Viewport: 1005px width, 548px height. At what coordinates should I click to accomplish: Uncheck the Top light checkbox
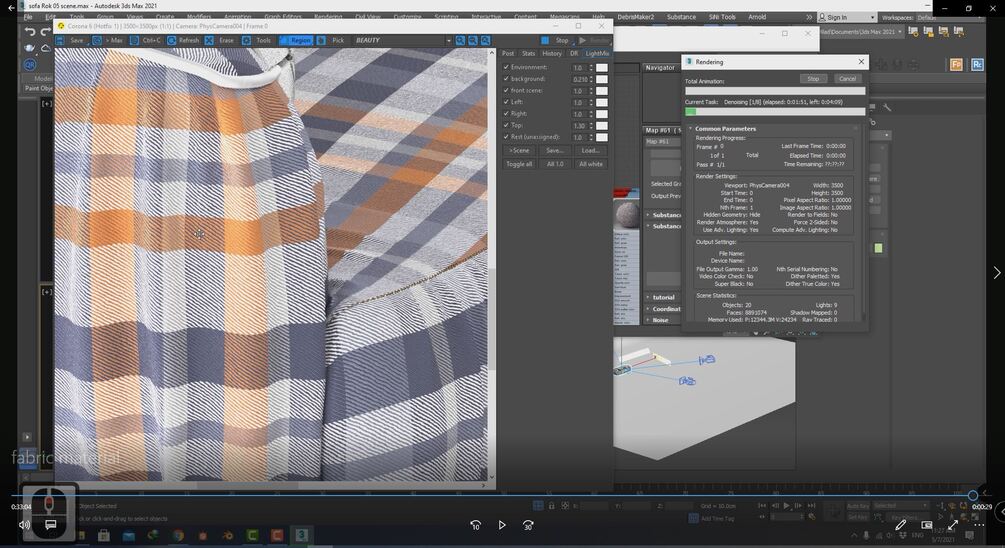(506, 125)
